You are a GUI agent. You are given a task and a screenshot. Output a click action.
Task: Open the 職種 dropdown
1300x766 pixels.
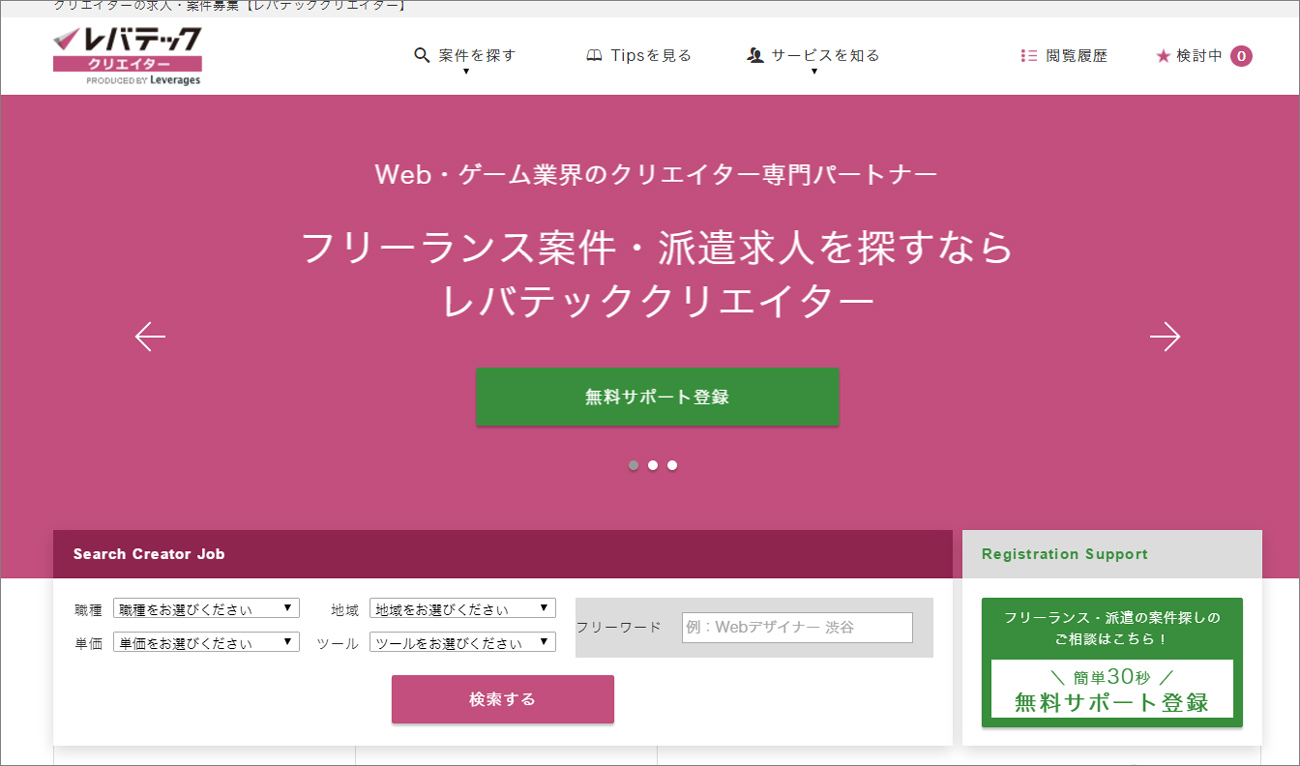coord(206,608)
